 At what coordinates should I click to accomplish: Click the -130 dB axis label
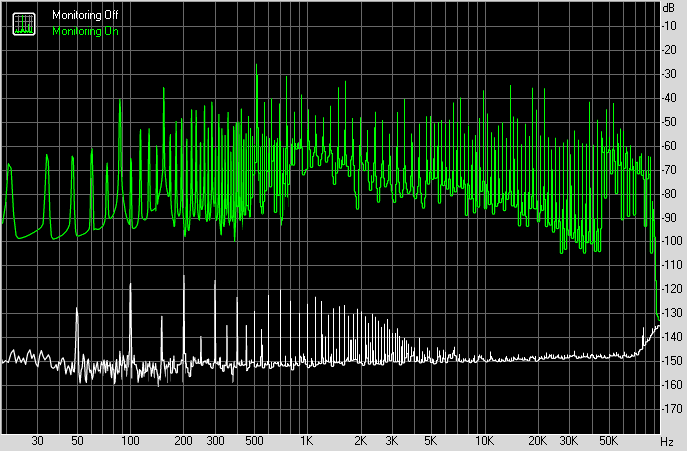click(x=671, y=313)
